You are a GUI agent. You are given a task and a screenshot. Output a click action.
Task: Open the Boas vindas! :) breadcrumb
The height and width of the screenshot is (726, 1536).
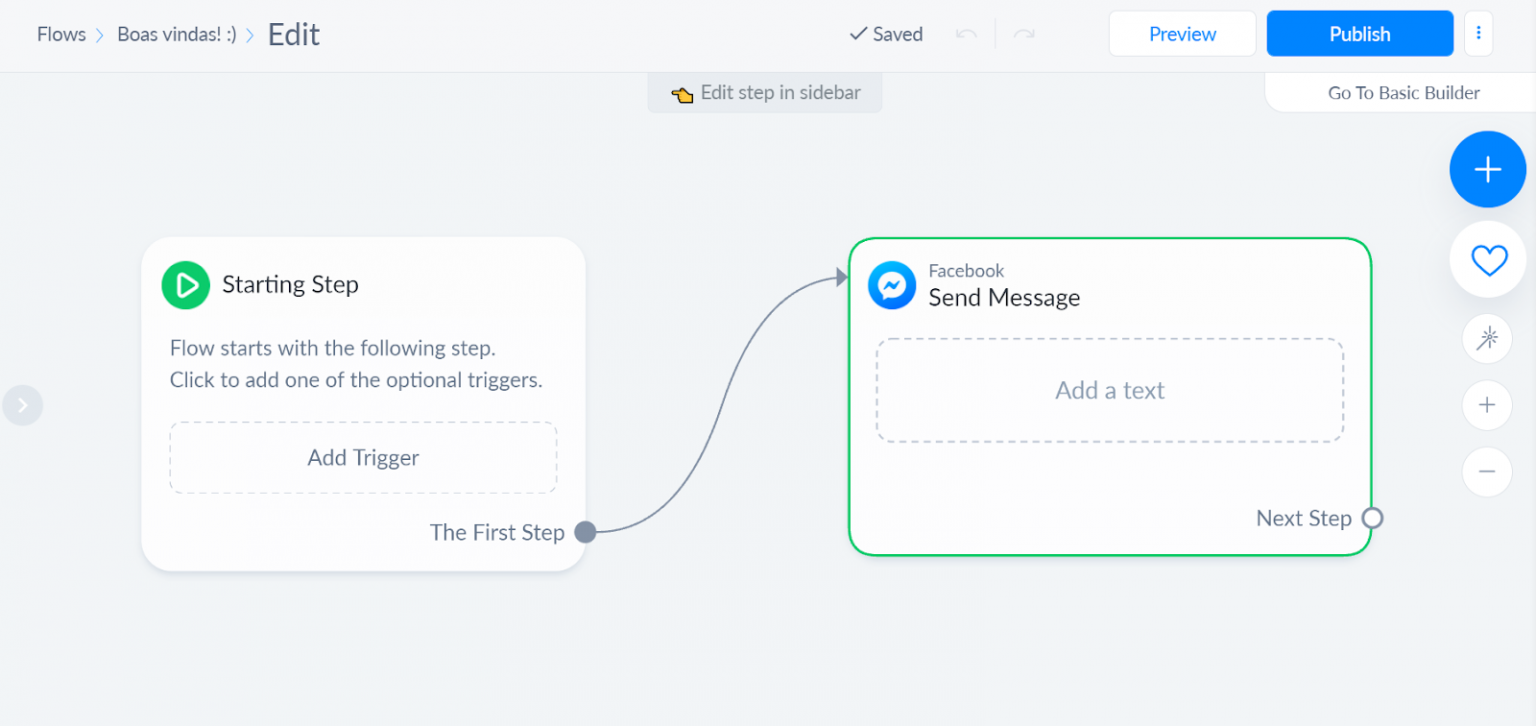tap(177, 34)
